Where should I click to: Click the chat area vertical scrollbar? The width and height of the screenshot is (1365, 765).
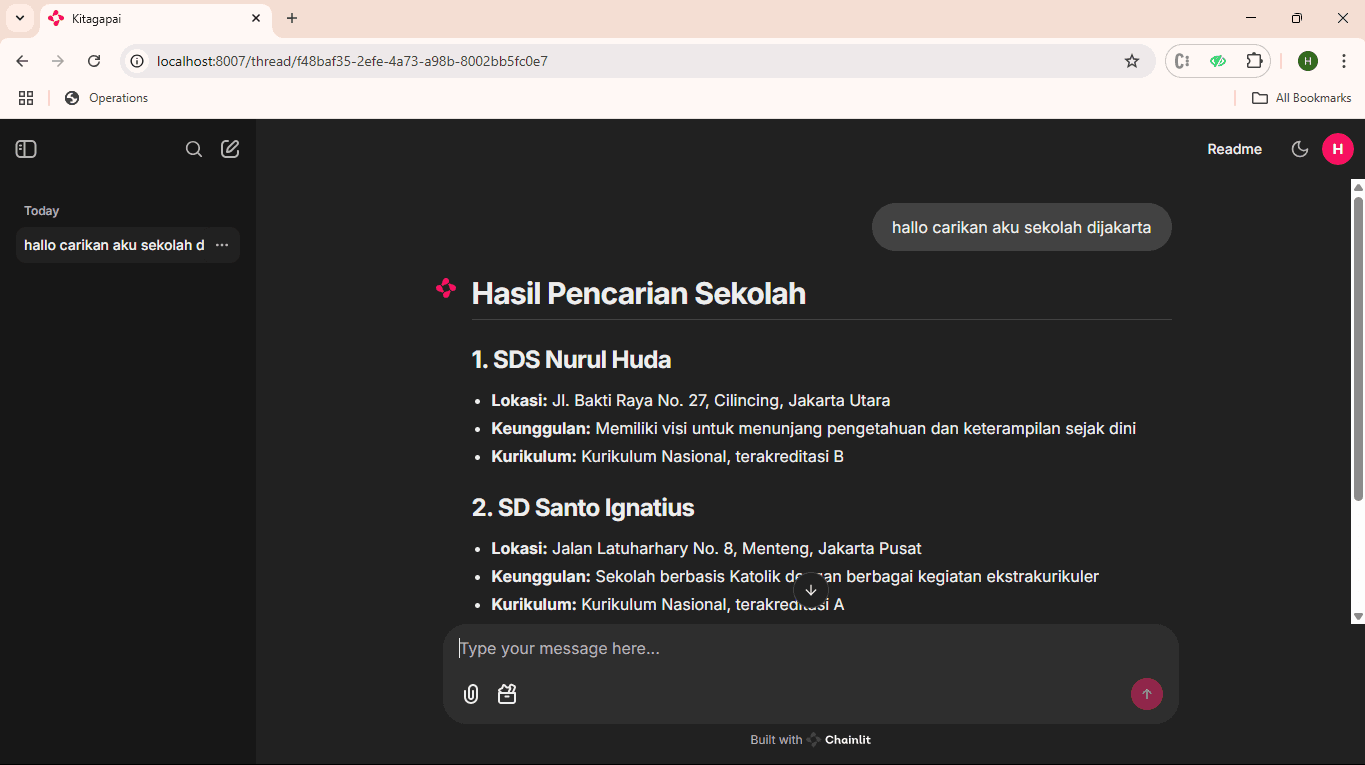1358,350
